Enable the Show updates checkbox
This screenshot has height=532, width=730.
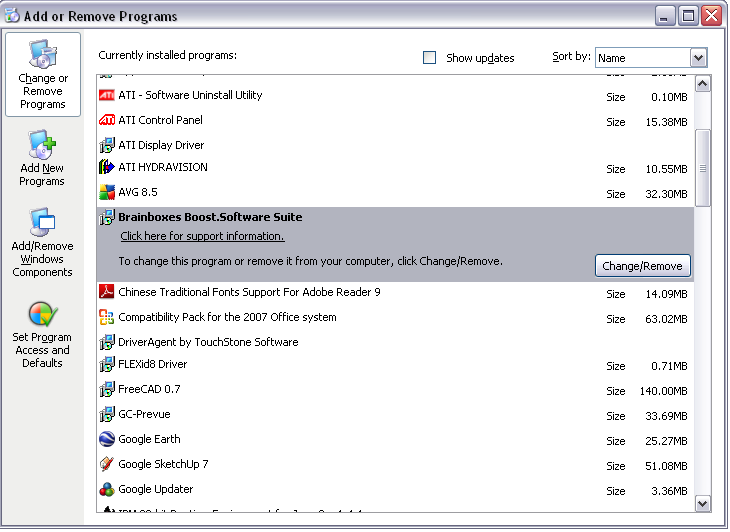pos(429,58)
